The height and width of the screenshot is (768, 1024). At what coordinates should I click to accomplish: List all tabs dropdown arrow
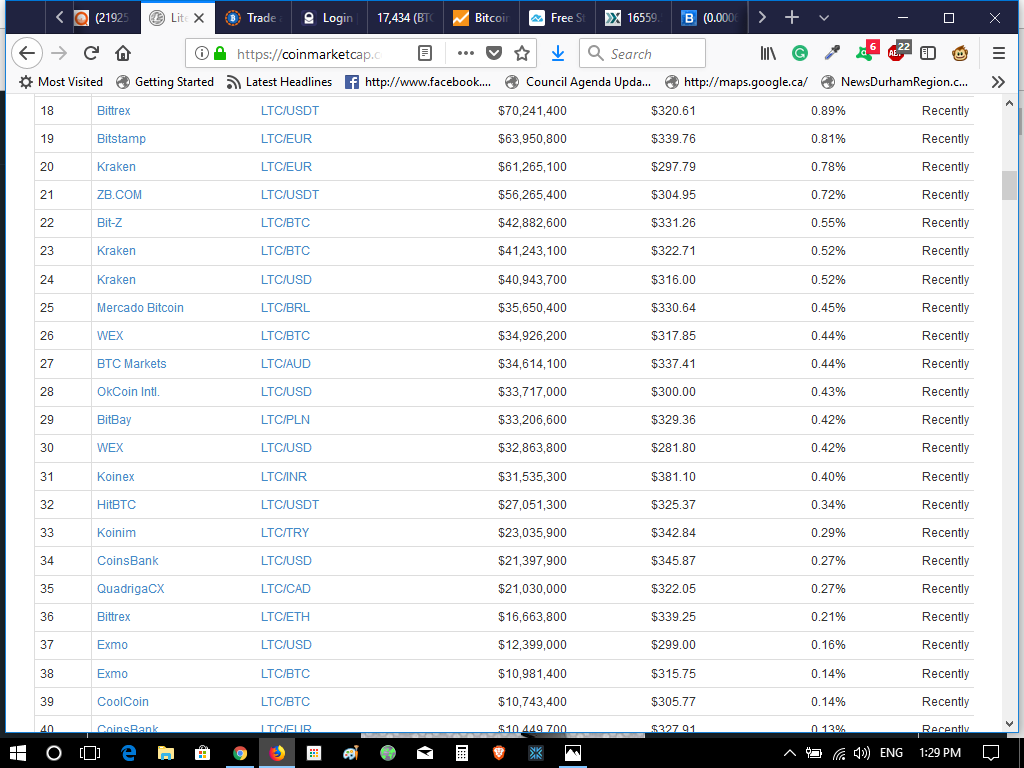[x=824, y=18]
